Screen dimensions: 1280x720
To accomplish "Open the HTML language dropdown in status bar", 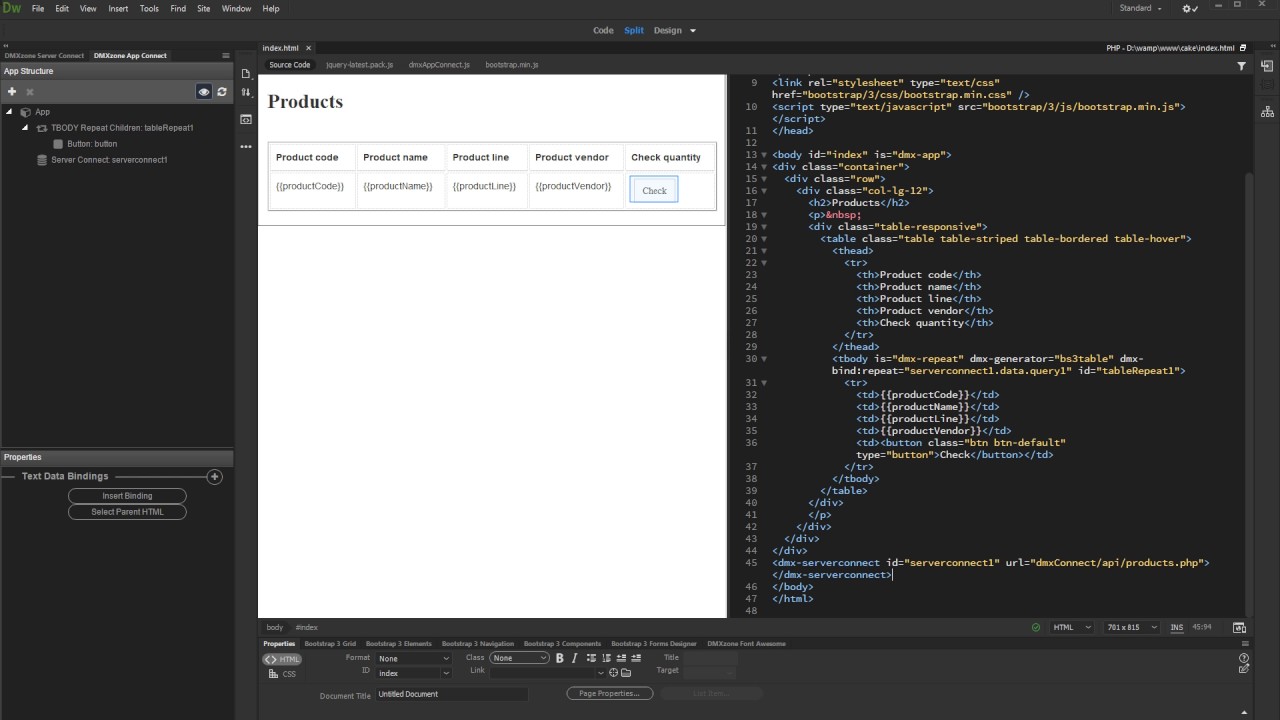I will click(x=1074, y=628).
